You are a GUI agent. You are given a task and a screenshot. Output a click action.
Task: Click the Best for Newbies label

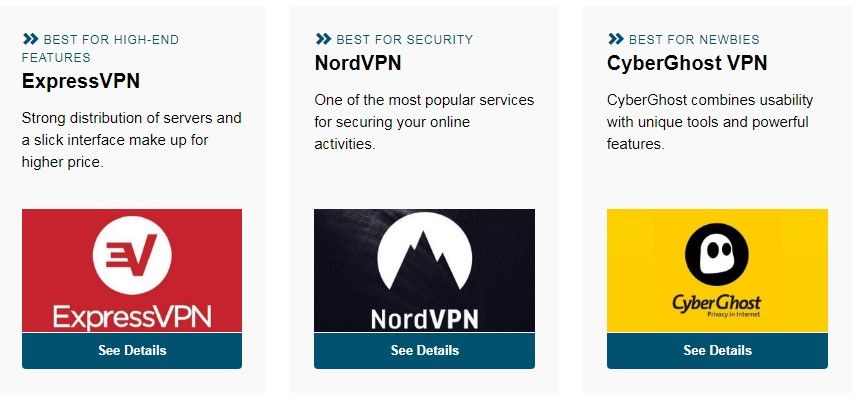coord(694,39)
